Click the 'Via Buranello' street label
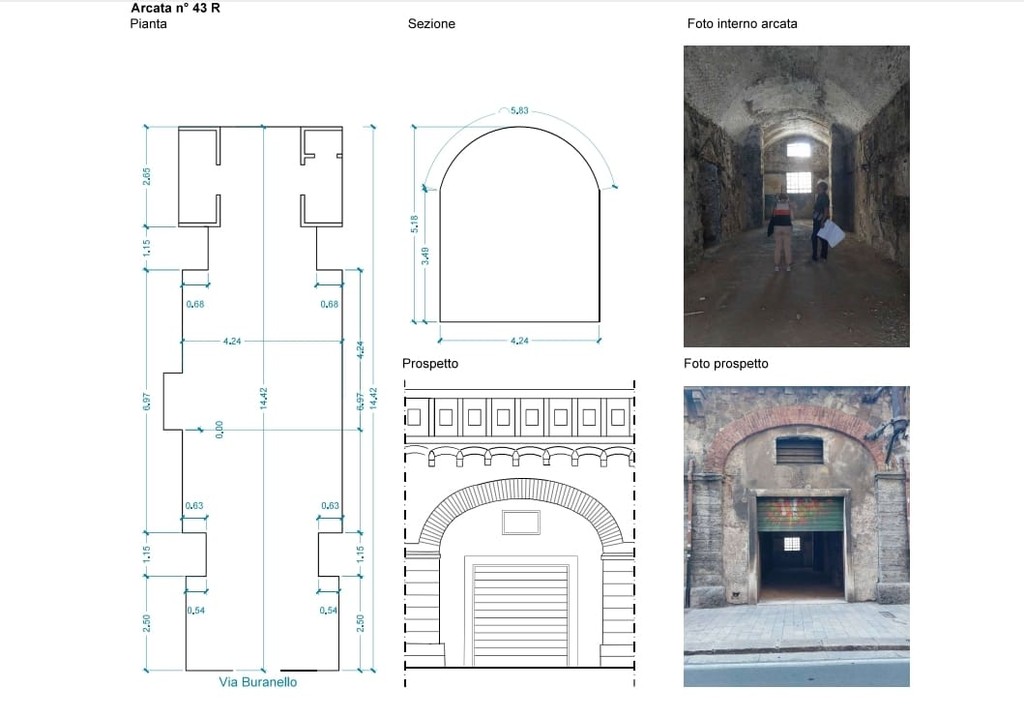This screenshot has height=718, width=1024. (258, 682)
